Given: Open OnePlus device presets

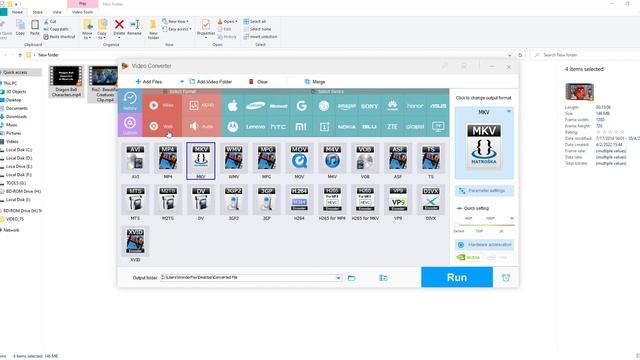Looking at the screenshot, I should click(324, 127).
